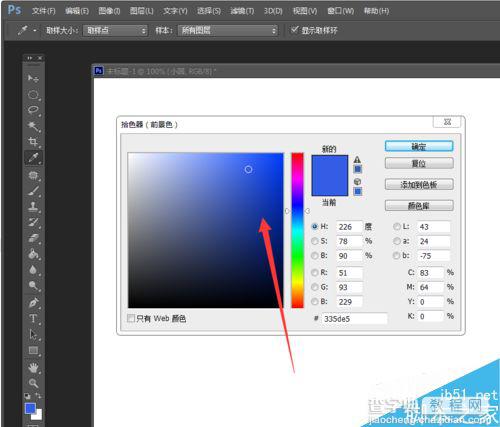Image resolution: width=500 pixels, height=427 pixels.
Task: Select the Type tool
Action: point(33,319)
